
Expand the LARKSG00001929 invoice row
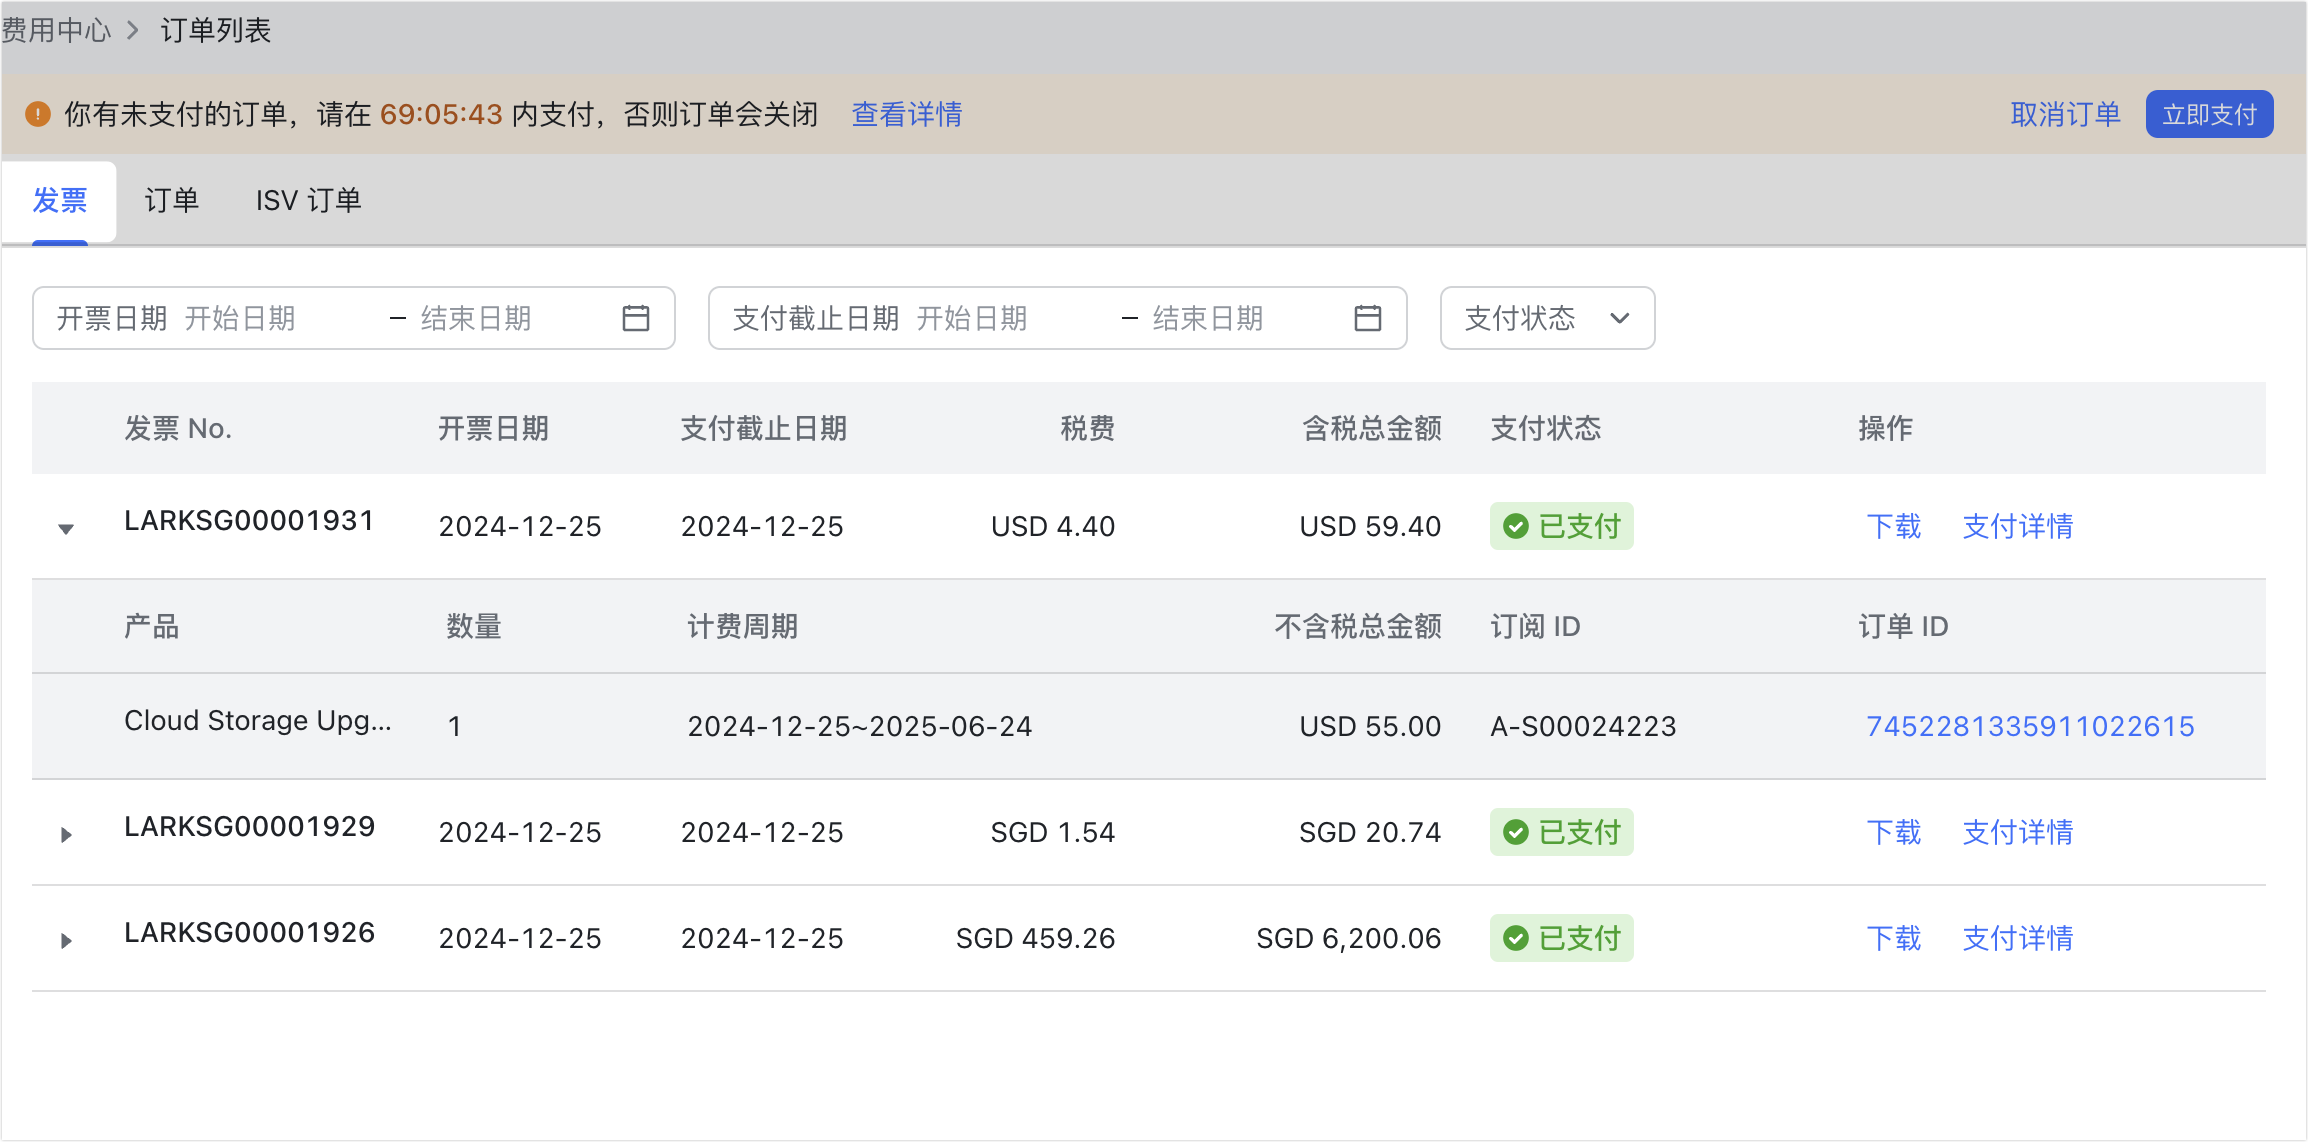66,834
